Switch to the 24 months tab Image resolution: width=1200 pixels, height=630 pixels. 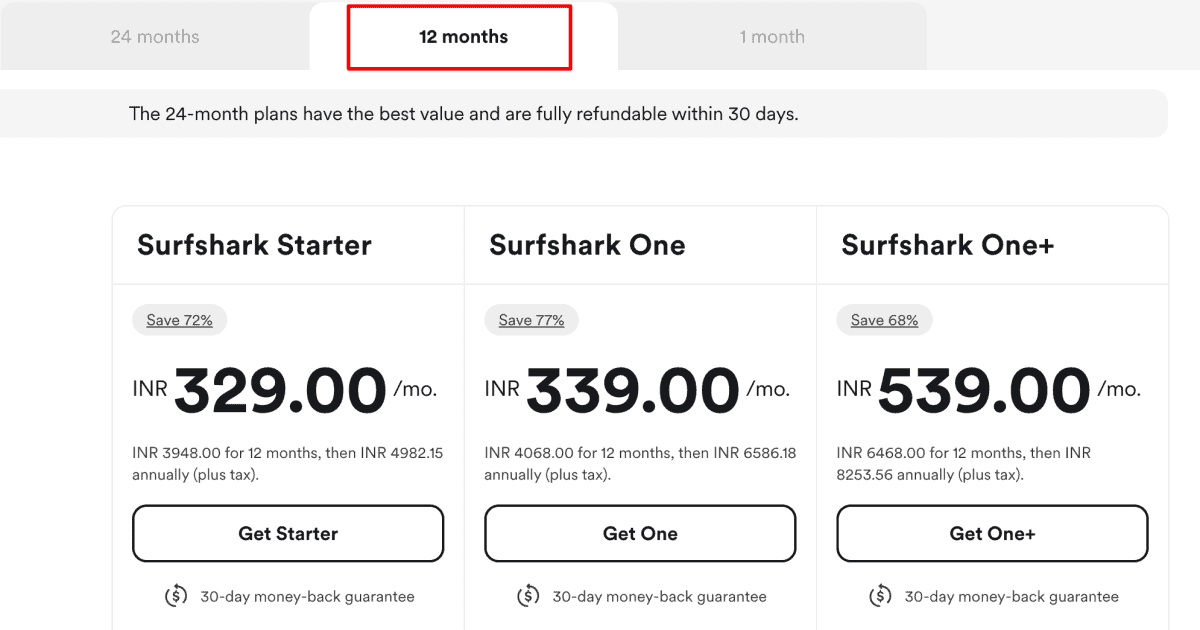coord(155,37)
